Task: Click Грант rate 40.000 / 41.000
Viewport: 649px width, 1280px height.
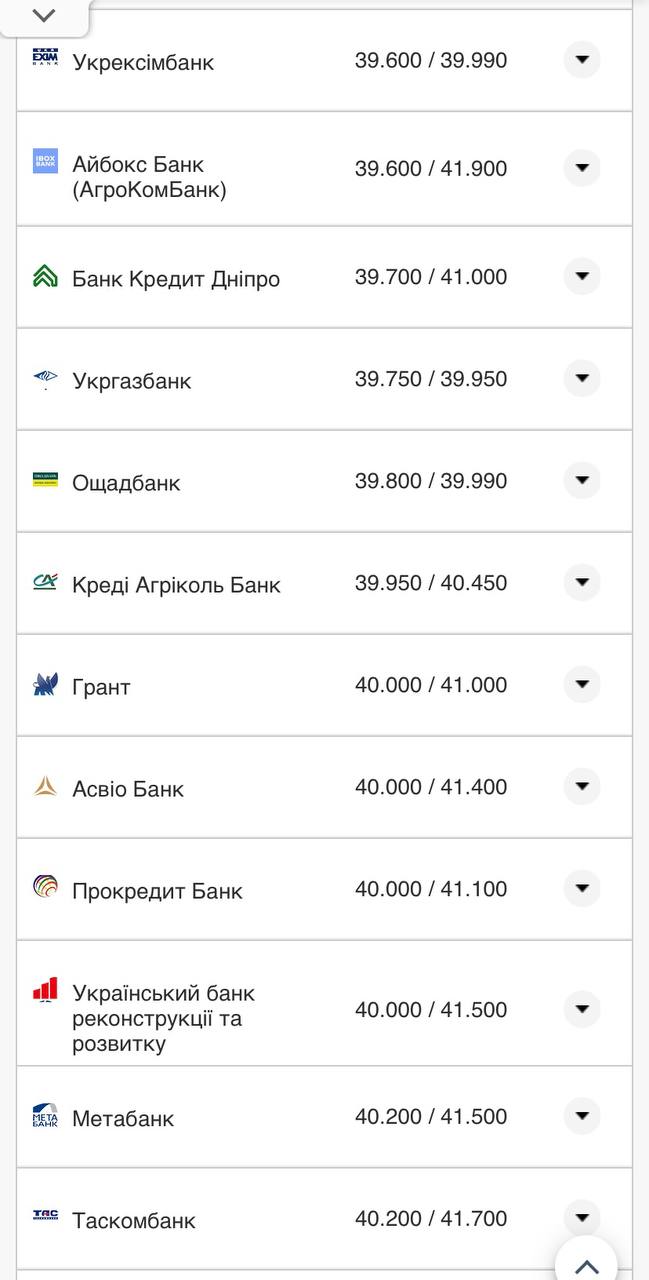Action: 430,685
